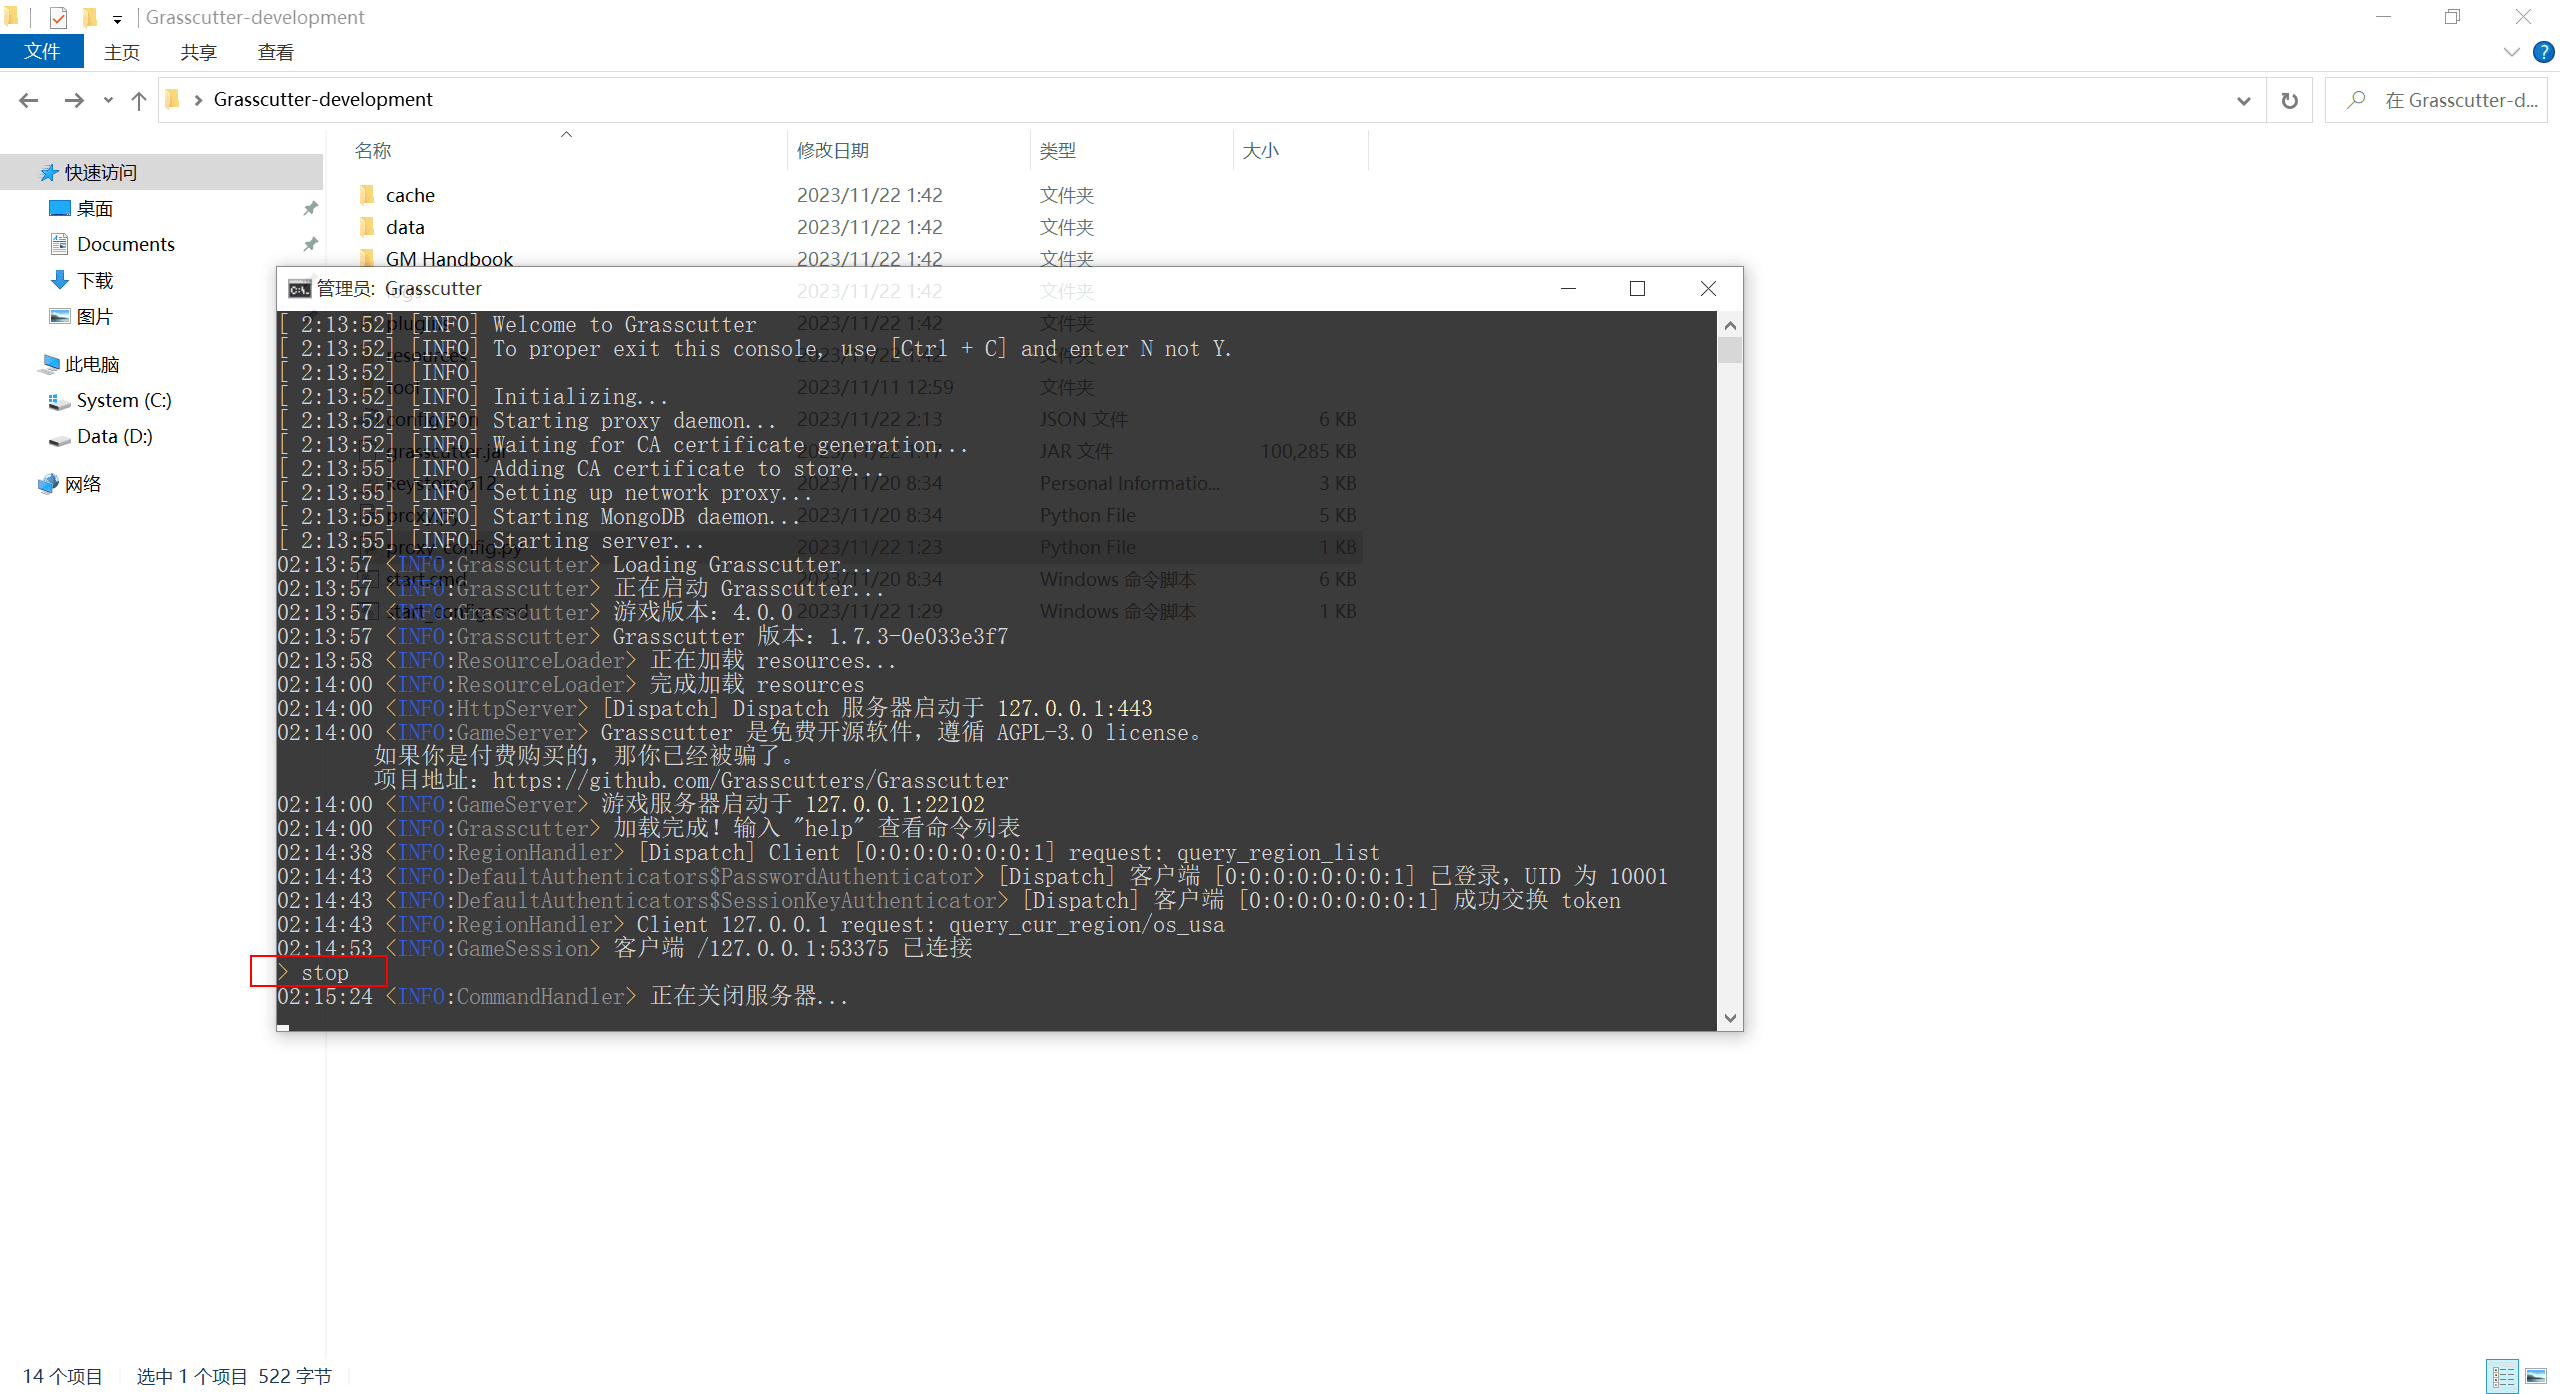Click the Explorer title bar folder icon
The image size is (2560, 1394).
[x=12, y=17]
